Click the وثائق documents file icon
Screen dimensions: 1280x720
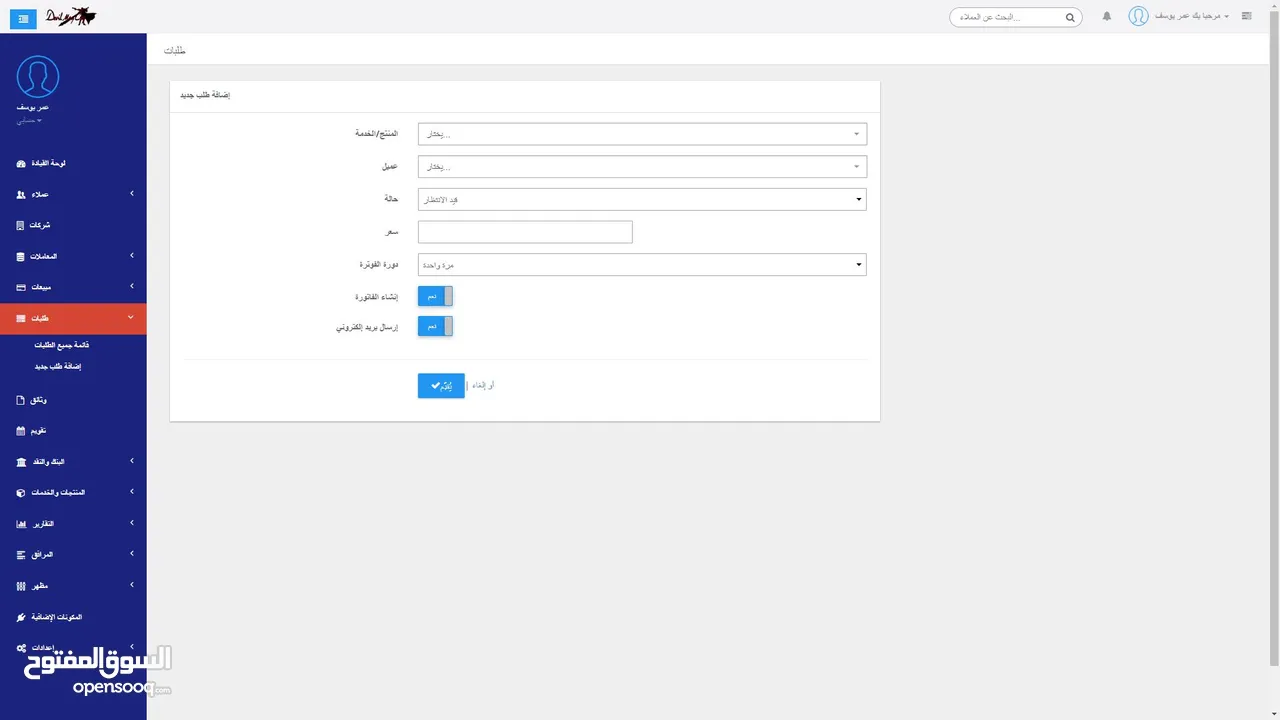click(21, 400)
